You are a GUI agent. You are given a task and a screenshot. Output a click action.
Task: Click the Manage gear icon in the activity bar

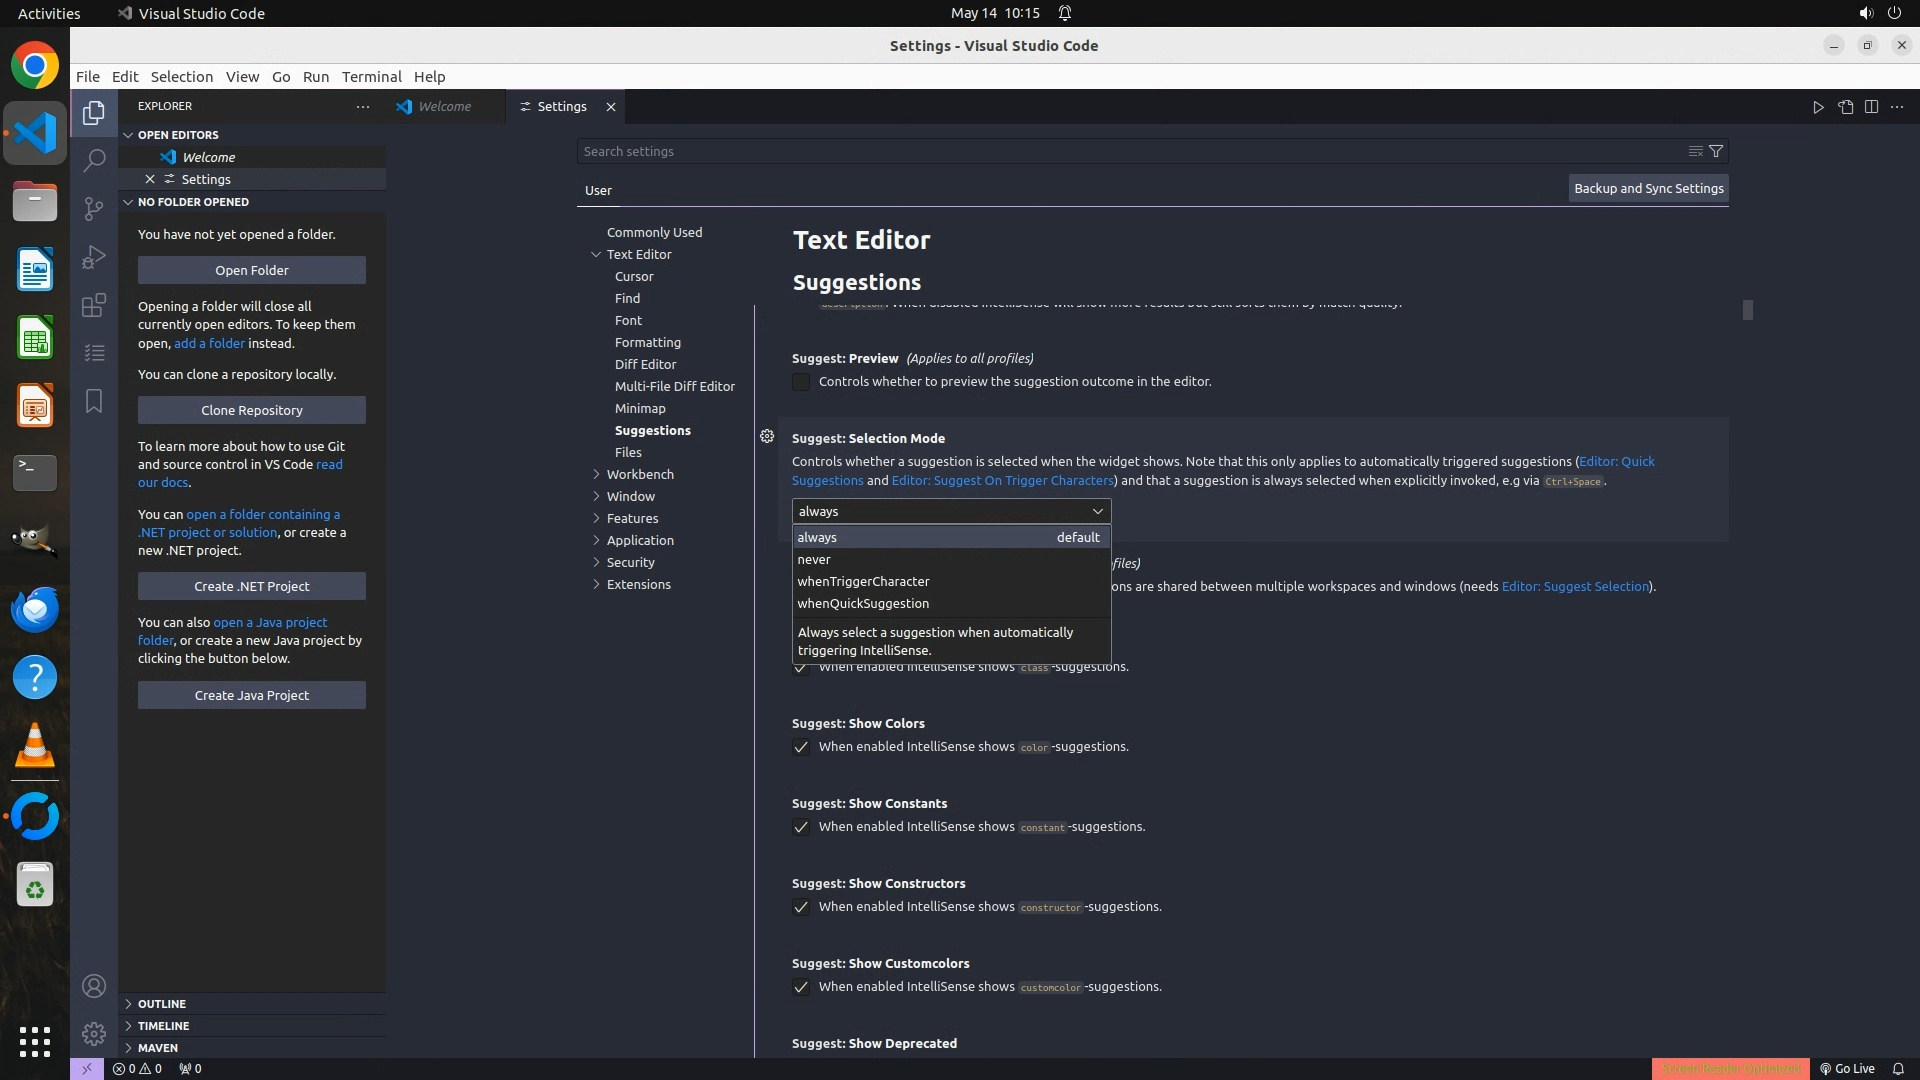point(94,1033)
